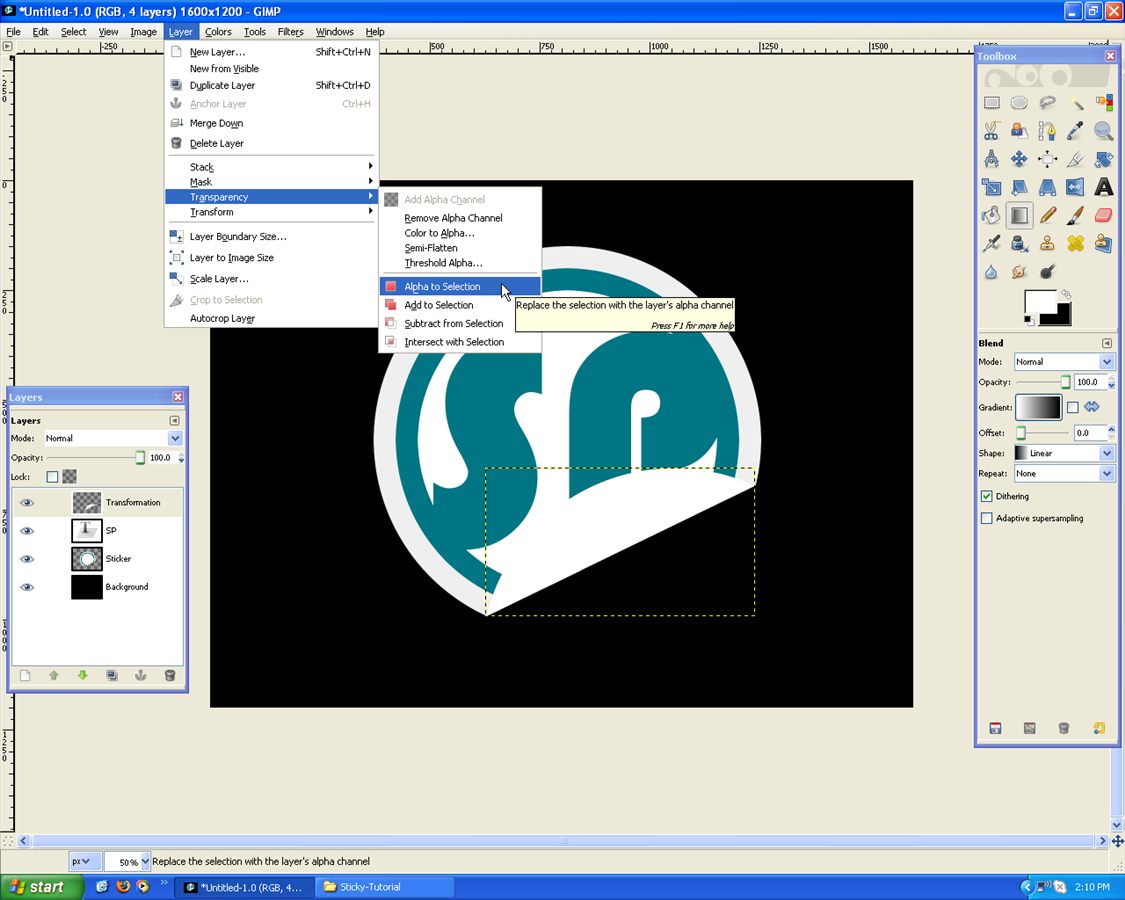This screenshot has height=900, width=1125.
Task: Select the Airbrush tool
Action: 992,243
